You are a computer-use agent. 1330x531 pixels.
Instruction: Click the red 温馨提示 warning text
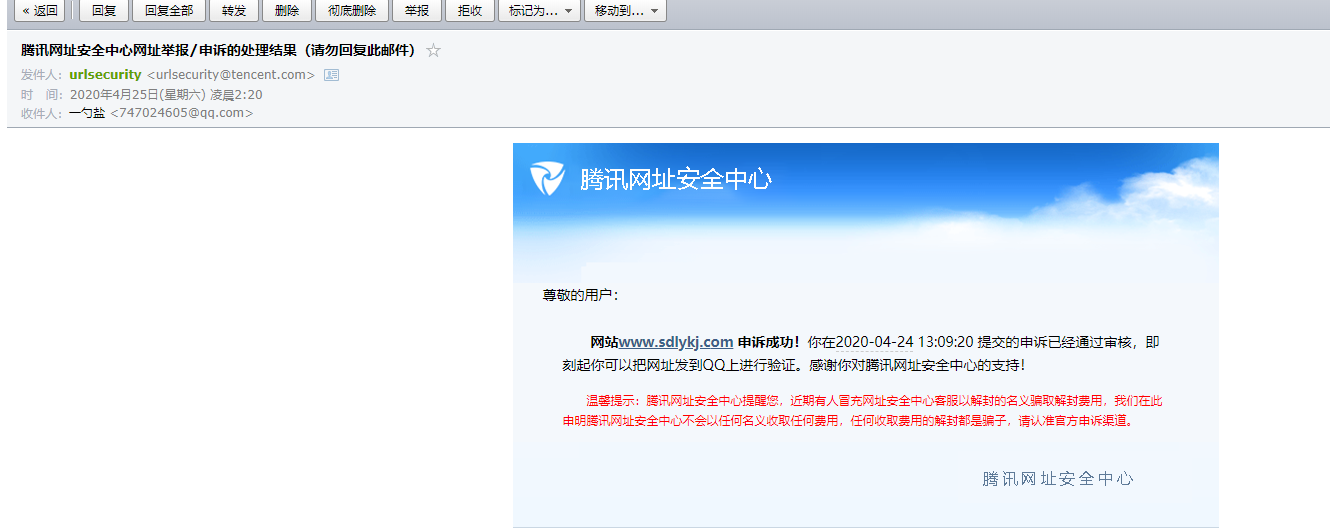tap(862, 411)
